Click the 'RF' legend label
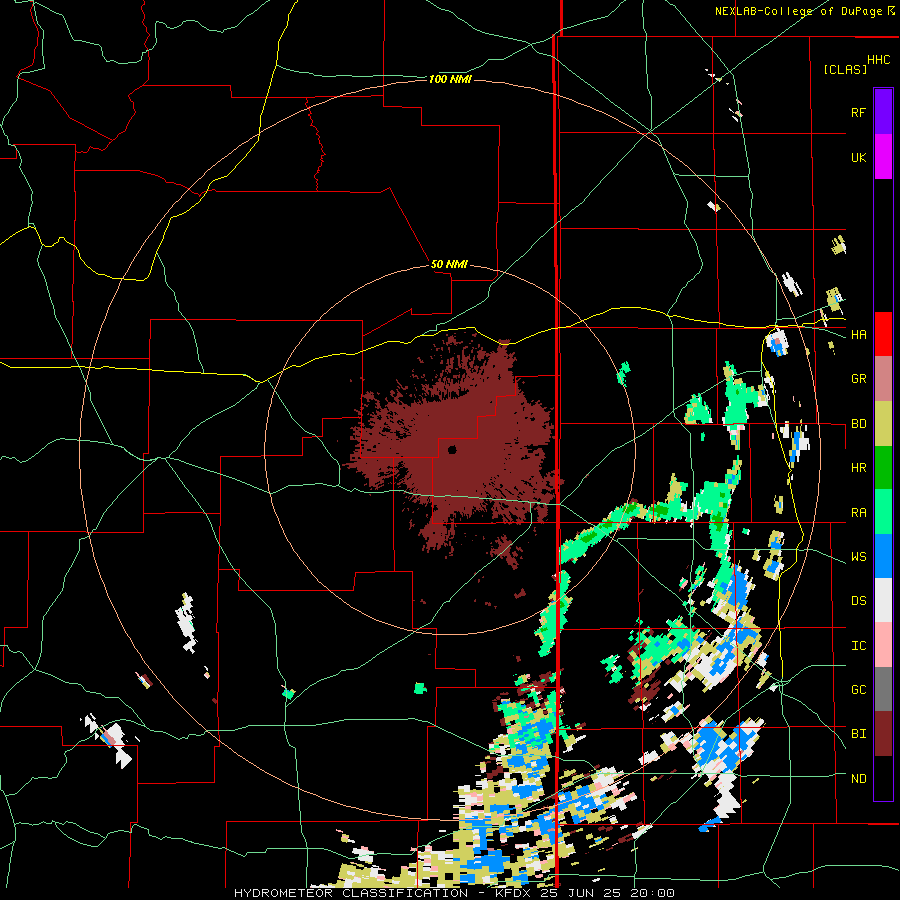Screen dimensions: 900x900 [x=858, y=112]
